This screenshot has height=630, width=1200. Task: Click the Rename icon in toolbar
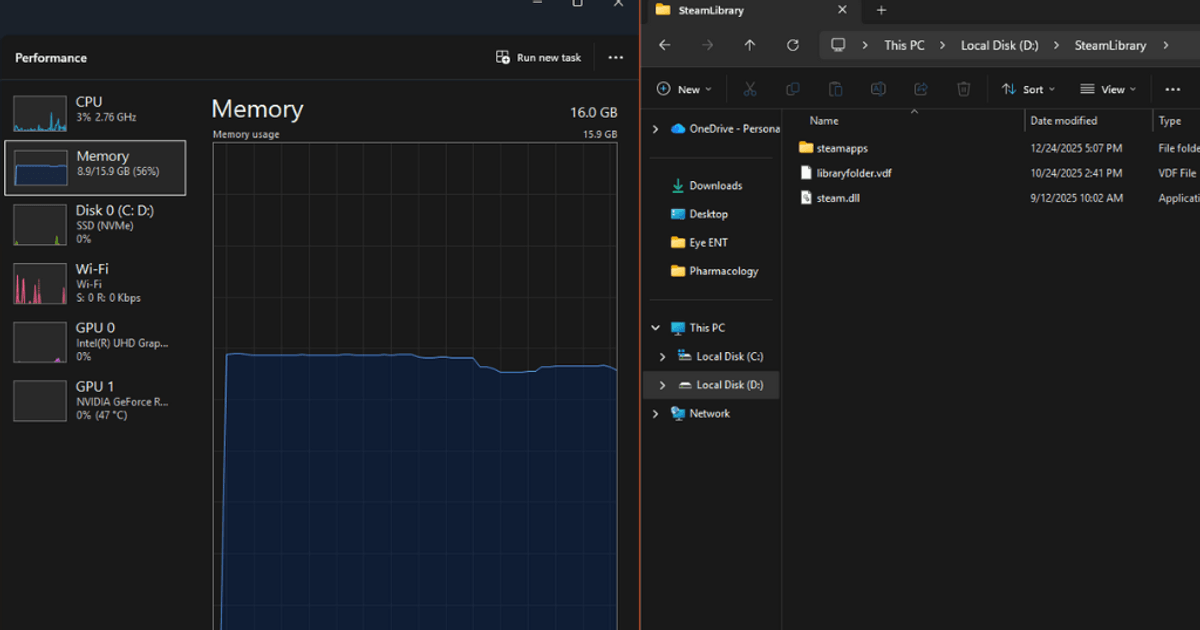(x=878, y=89)
